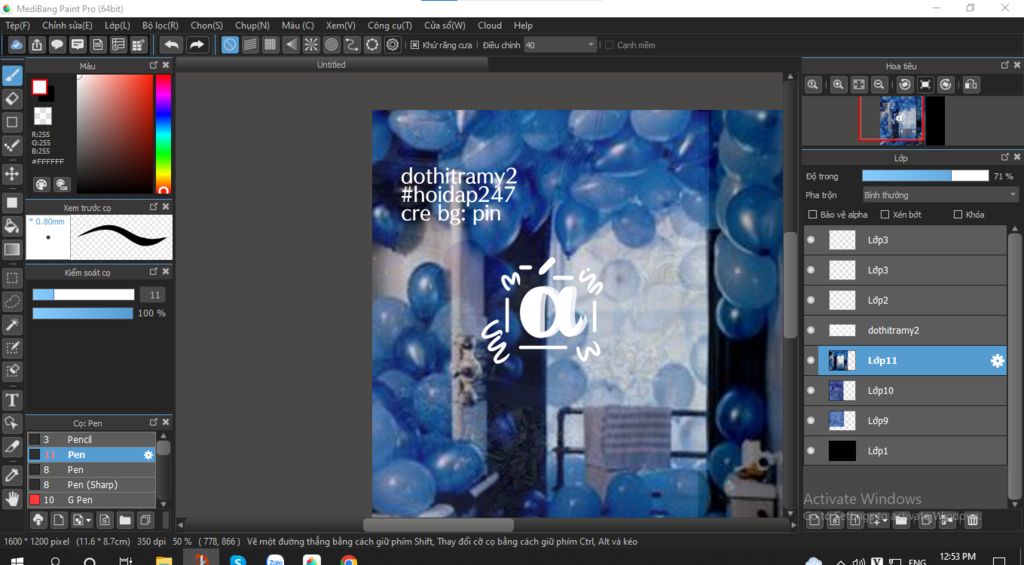Open the Cloud menu
Image resolution: width=1024 pixels, height=565 pixels.
tap(490, 25)
